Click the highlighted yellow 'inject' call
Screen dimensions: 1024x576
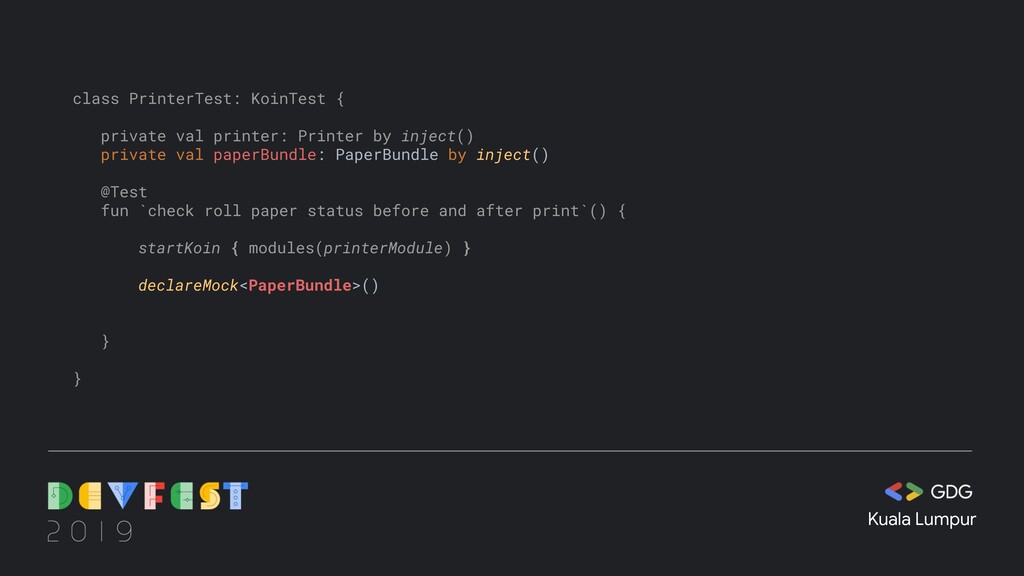503,155
